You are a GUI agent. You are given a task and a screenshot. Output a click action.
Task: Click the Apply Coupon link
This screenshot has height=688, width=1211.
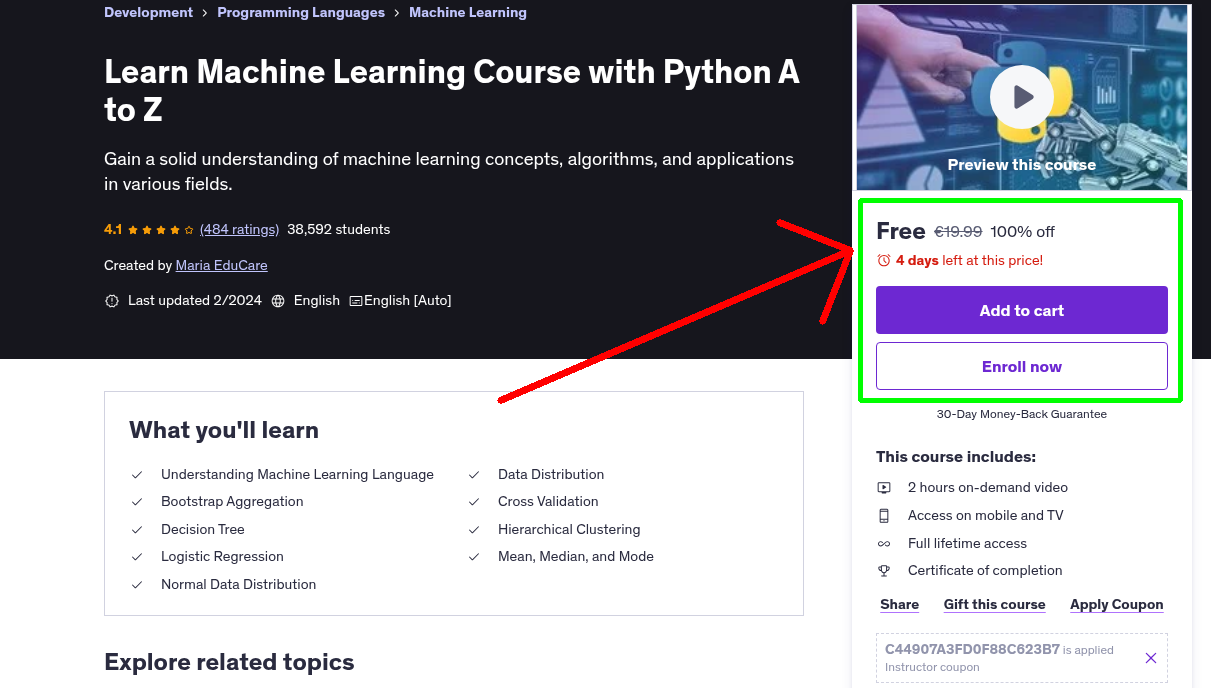click(x=1116, y=604)
